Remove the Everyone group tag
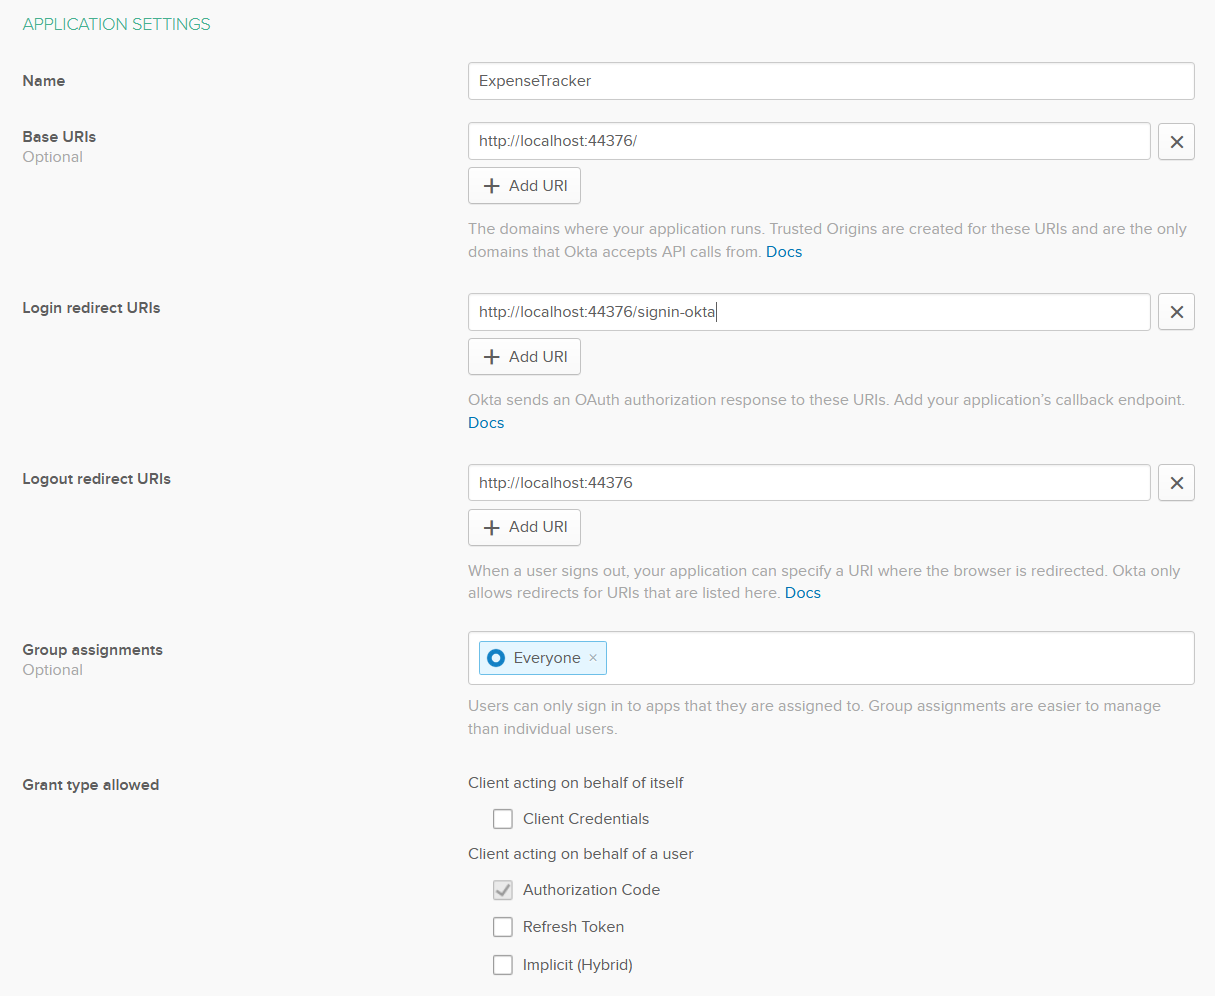The height and width of the screenshot is (996, 1215). pyautogui.click(x=593, y=658)
